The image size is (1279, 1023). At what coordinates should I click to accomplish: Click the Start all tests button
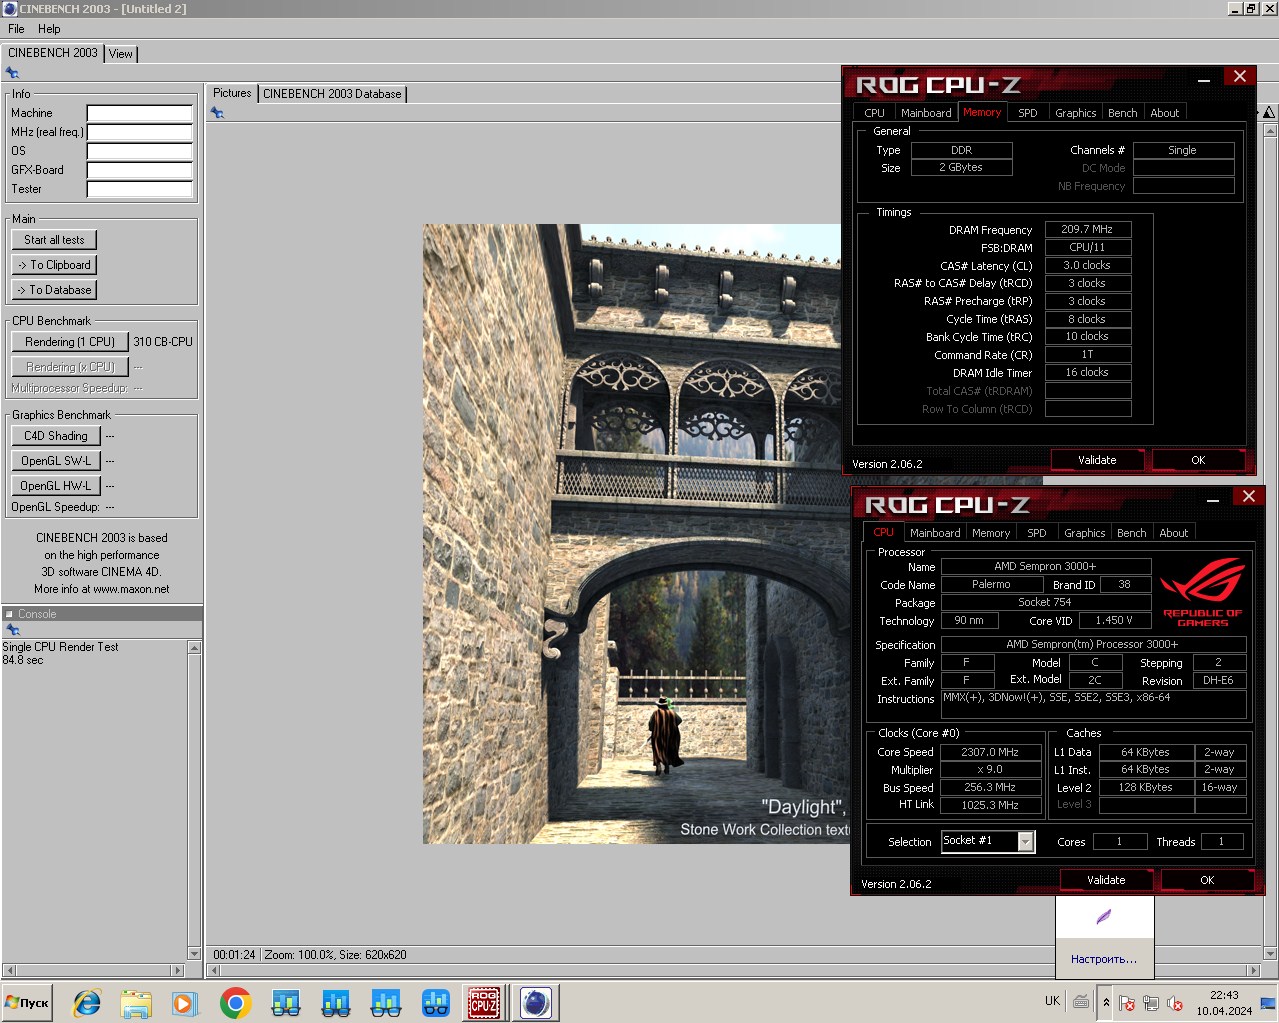55,240
